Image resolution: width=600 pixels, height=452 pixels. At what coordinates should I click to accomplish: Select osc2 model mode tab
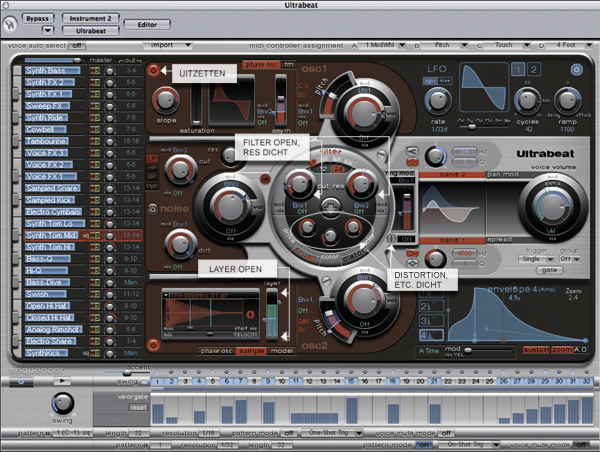pyautogui.click(x=282, y=351)
